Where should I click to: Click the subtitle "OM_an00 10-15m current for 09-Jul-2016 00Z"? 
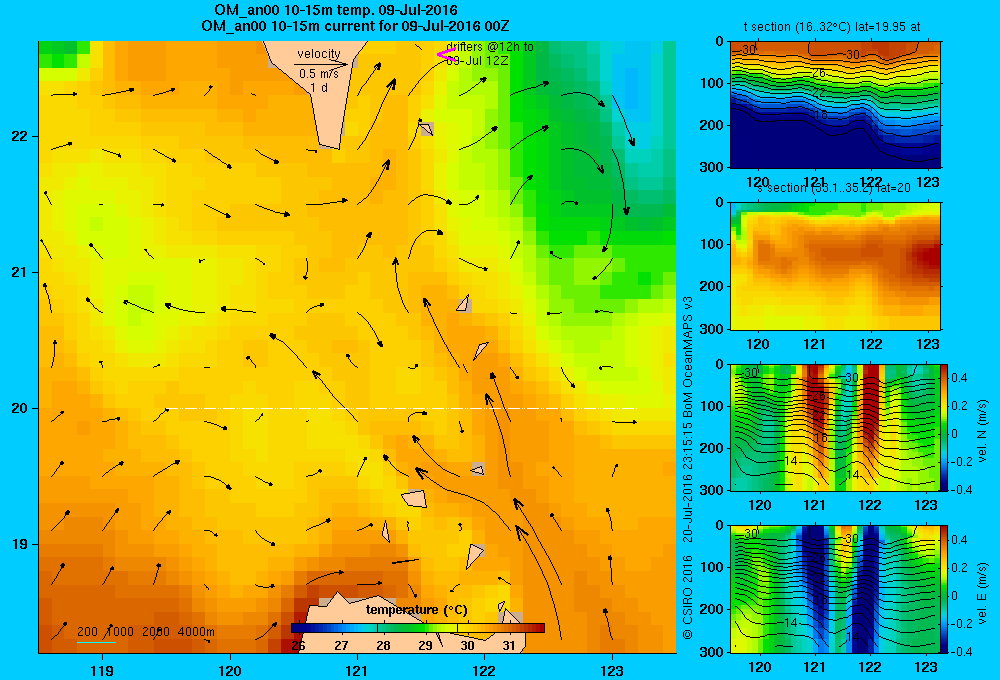(355, 26)
